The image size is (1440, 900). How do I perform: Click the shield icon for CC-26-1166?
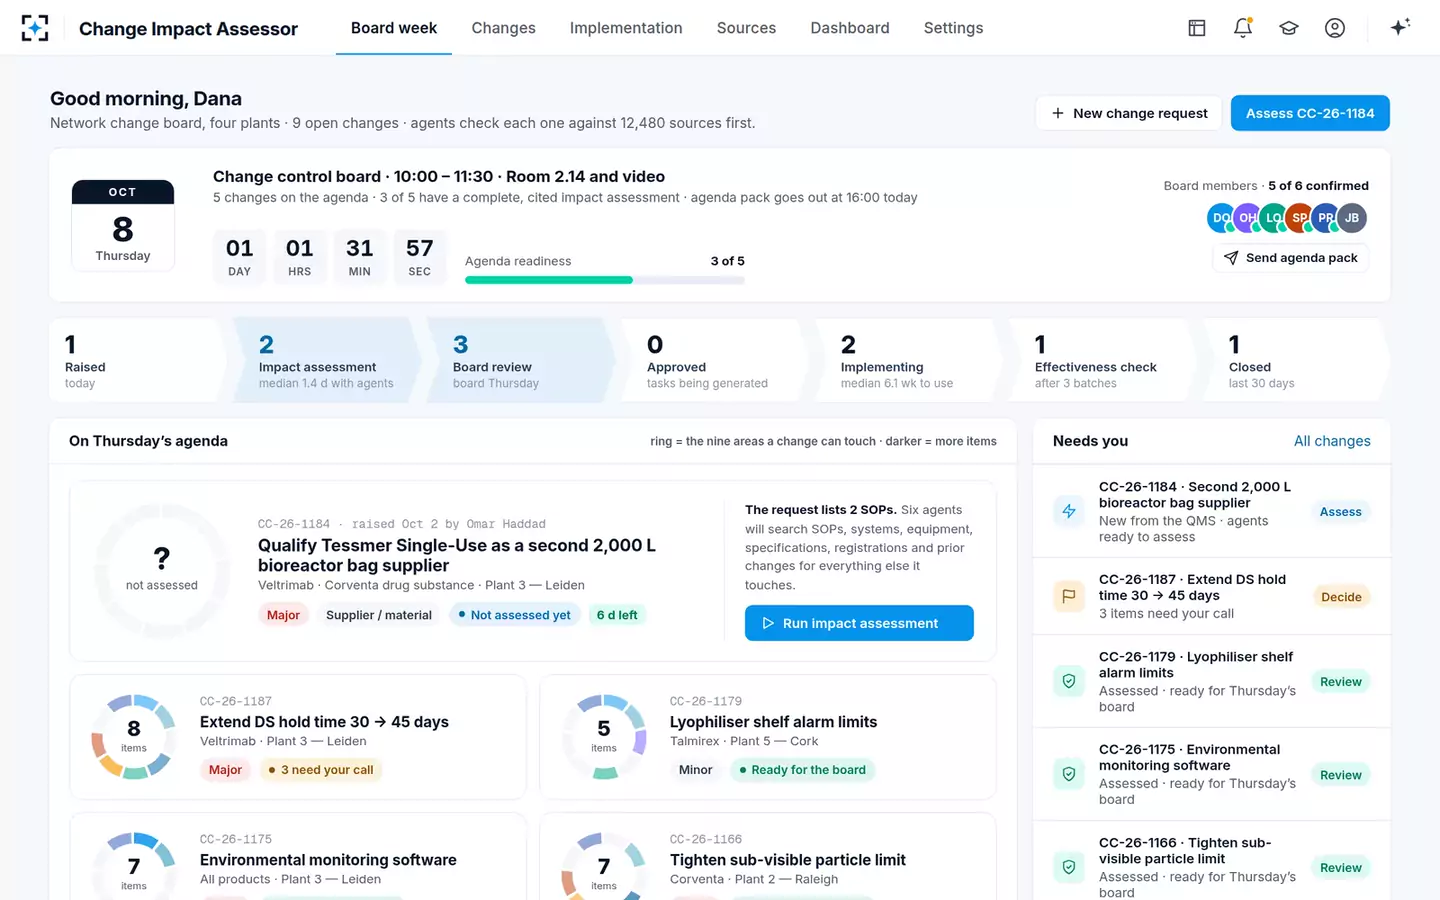pyautogui.click(x=1069, y=867)
